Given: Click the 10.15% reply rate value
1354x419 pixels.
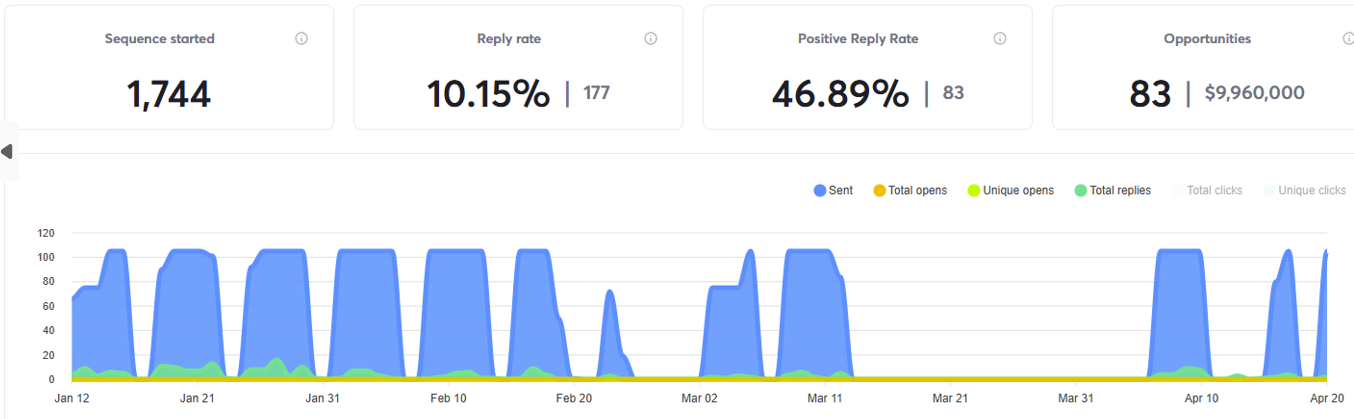Looking at the screenshot, I should pyautogui.click(x=488, y=94).
